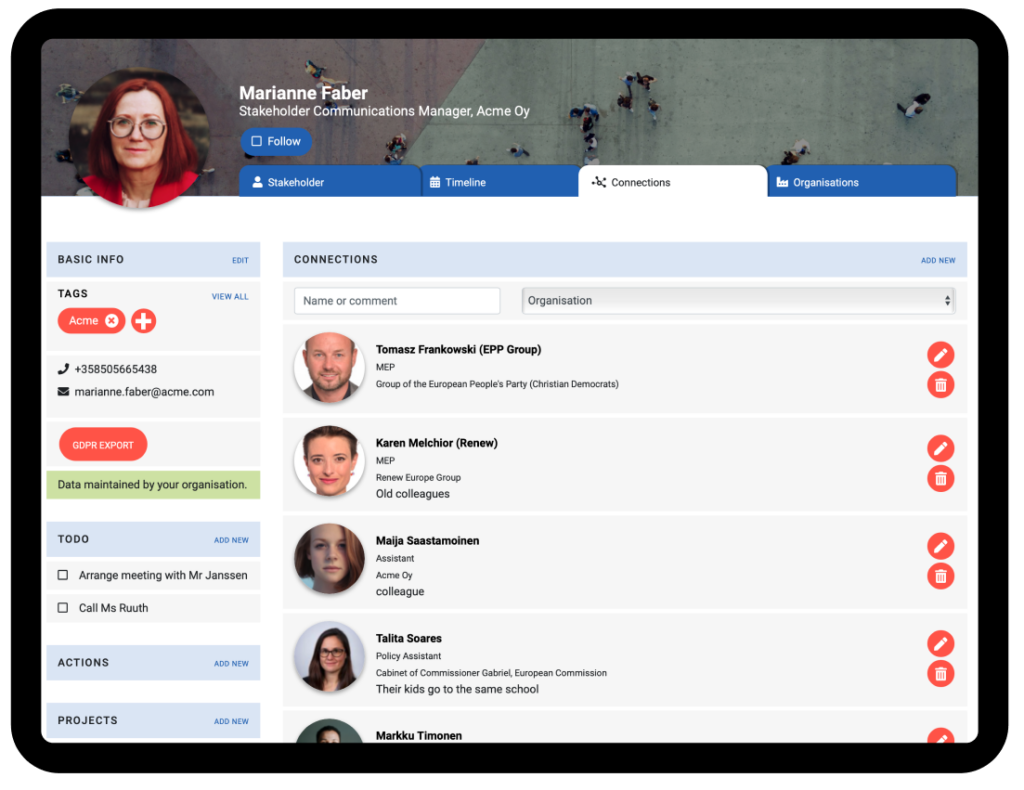This screenshot has width=1024, height=790.
Task: Click the email marianne.faber@acme.com
Action: [144, 392]
